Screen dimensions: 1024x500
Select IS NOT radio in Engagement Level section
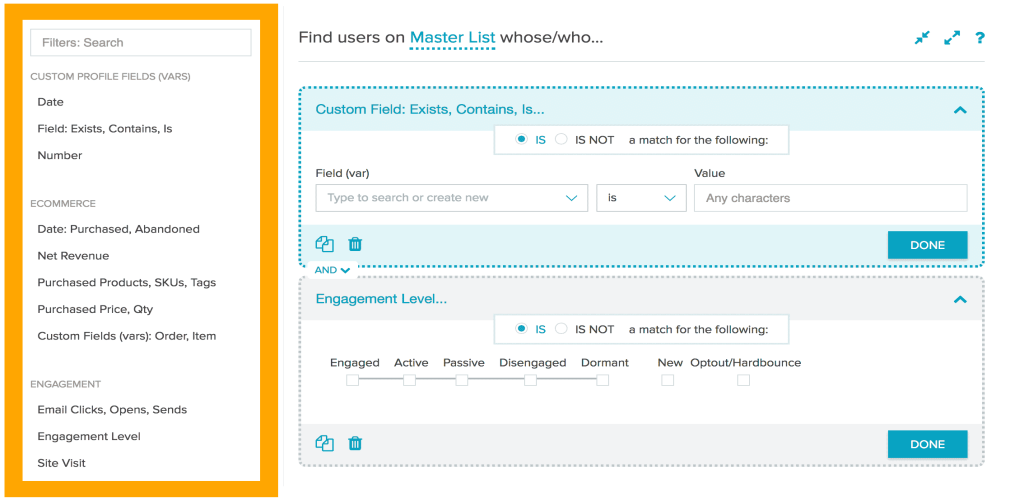coord(561,329)
